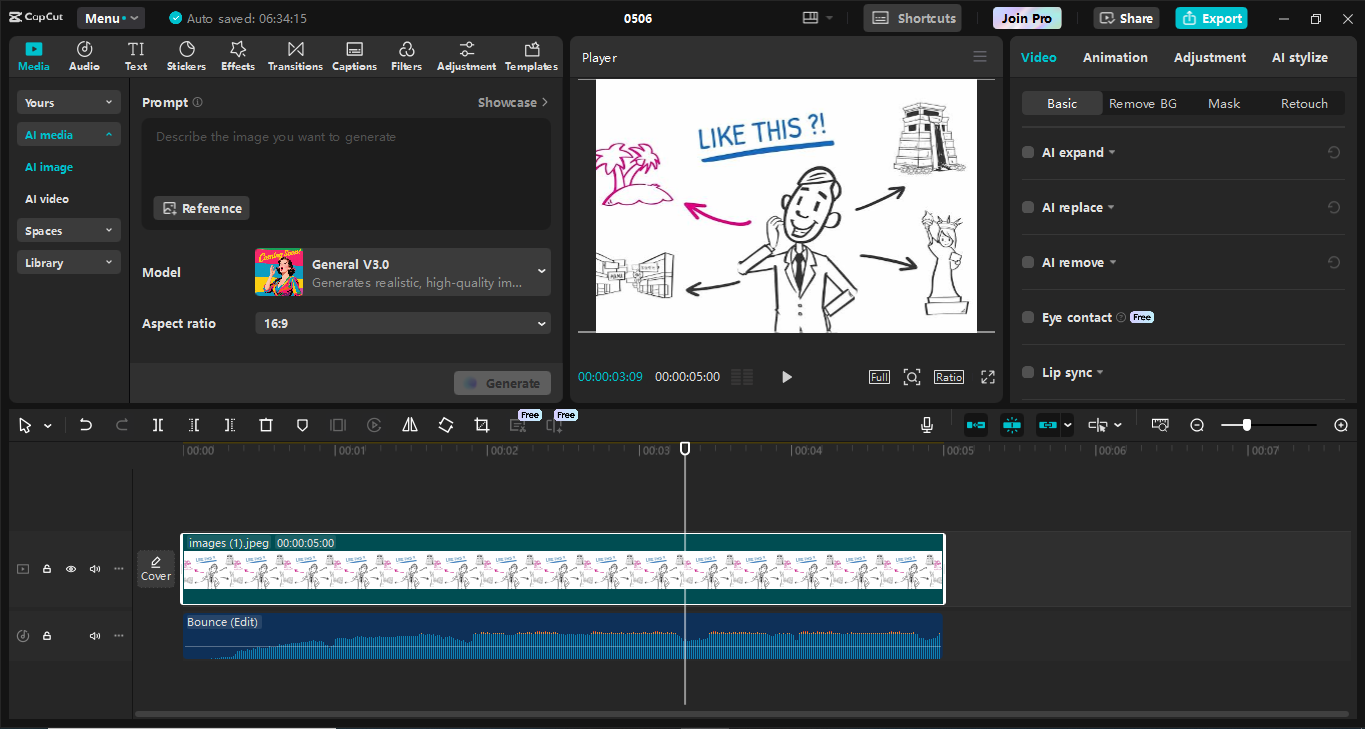Click the Export button
This screenshot has height=729, width=1365.
(x=1211, y=18)
